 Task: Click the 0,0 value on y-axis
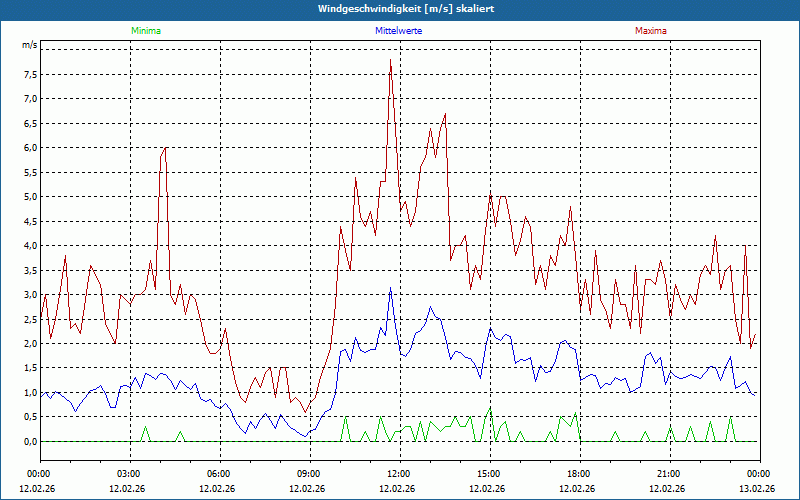pos(30,441)
